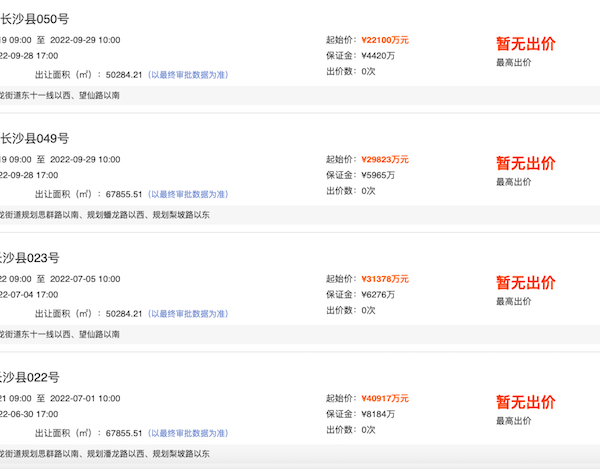
Task: Click deadline 22-09-28 17:00 in 050号
Action: point(29,55)
